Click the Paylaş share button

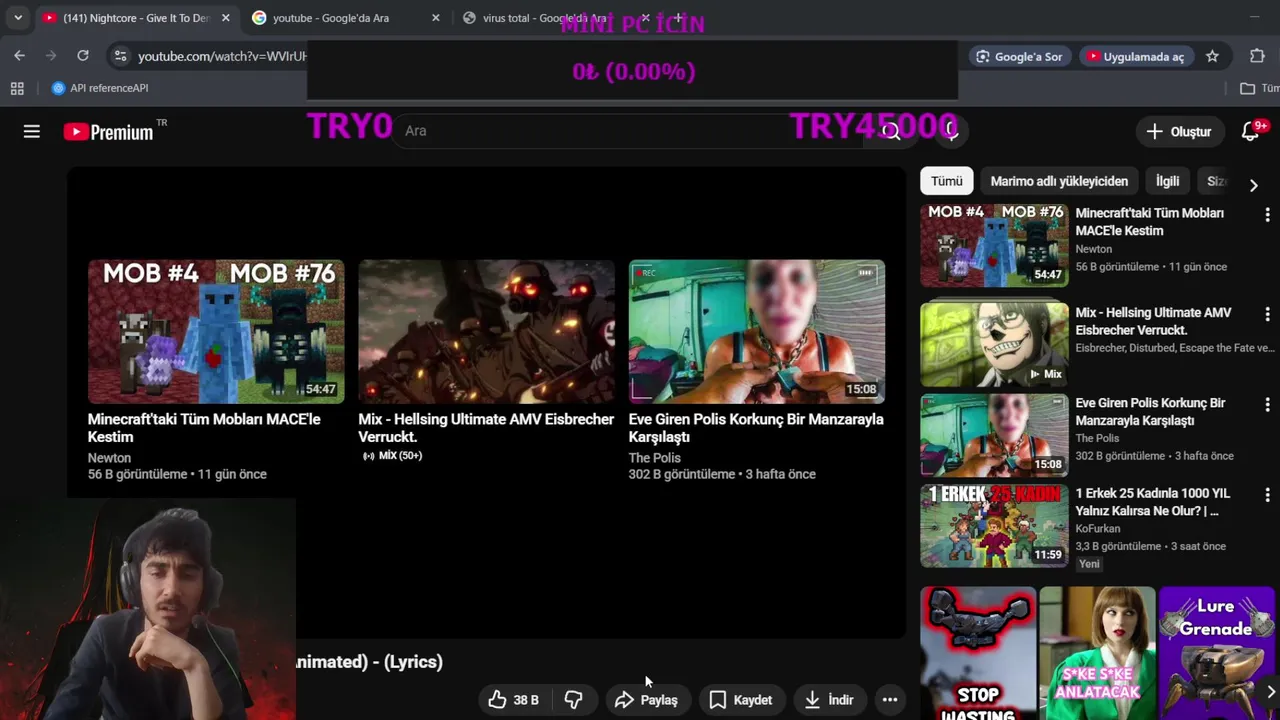pos(646,700)
